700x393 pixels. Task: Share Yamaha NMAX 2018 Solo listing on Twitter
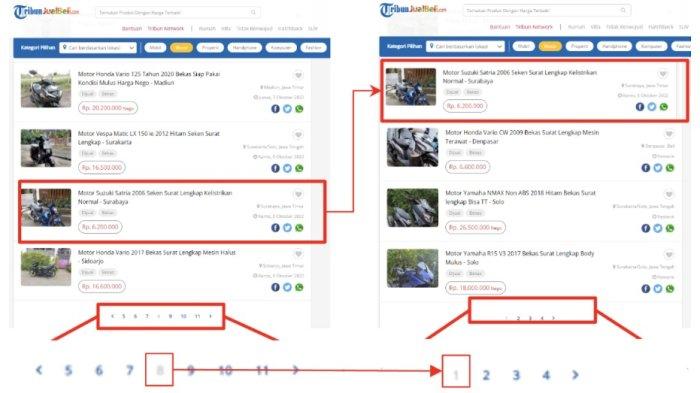pos(658,228)
